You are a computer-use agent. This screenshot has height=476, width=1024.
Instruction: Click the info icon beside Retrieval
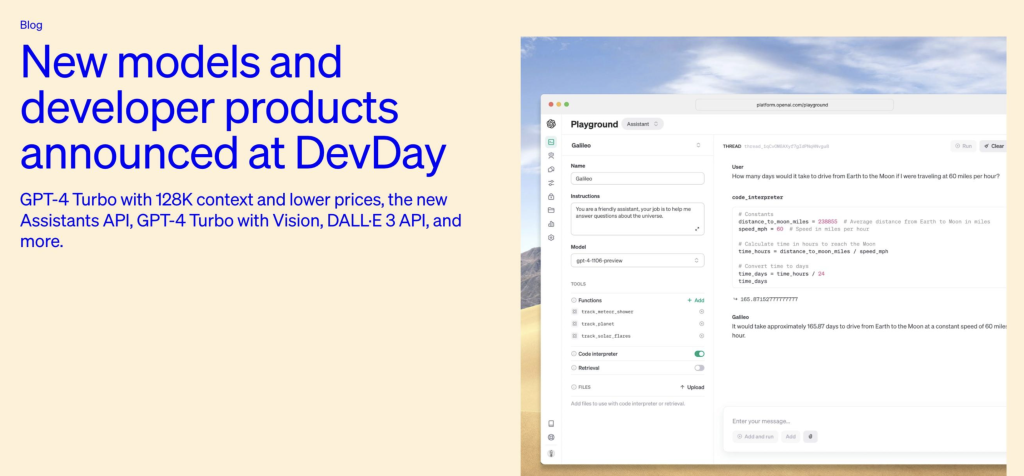click(574, 368)
